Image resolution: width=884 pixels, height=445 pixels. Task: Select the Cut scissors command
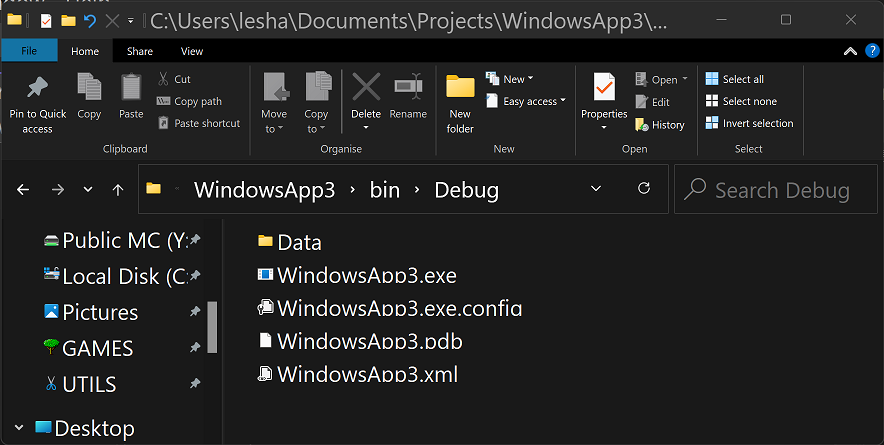coord(174,79)
